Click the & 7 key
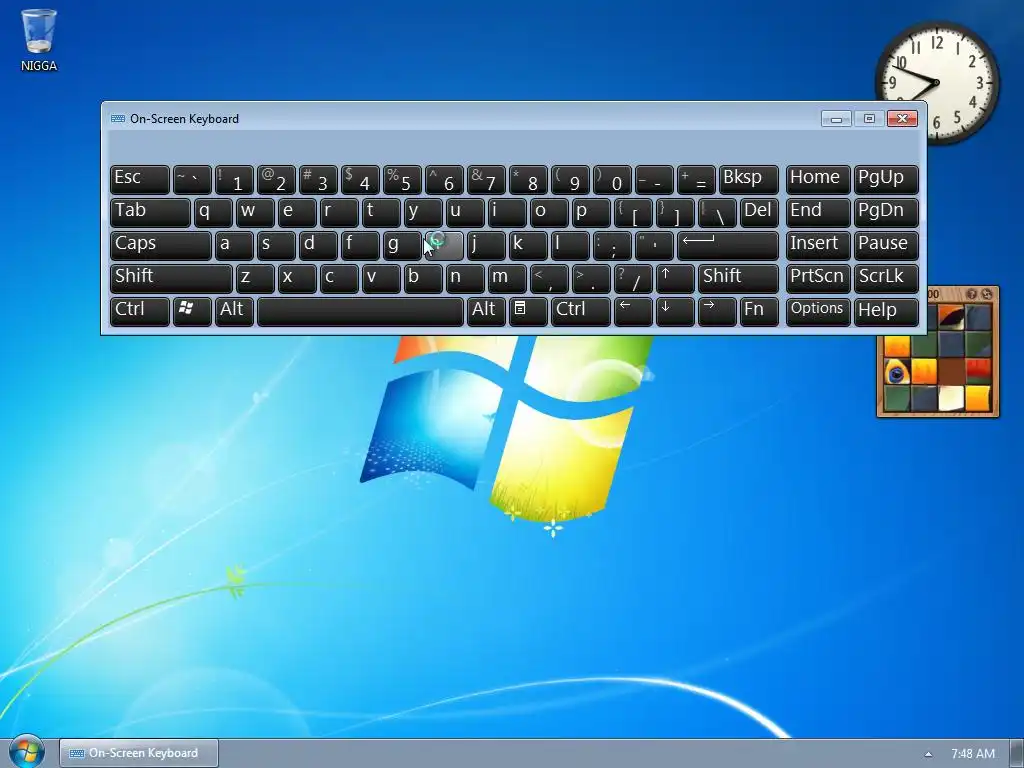The height and width of the screenshot is (768, 1024). pos(486,180)
